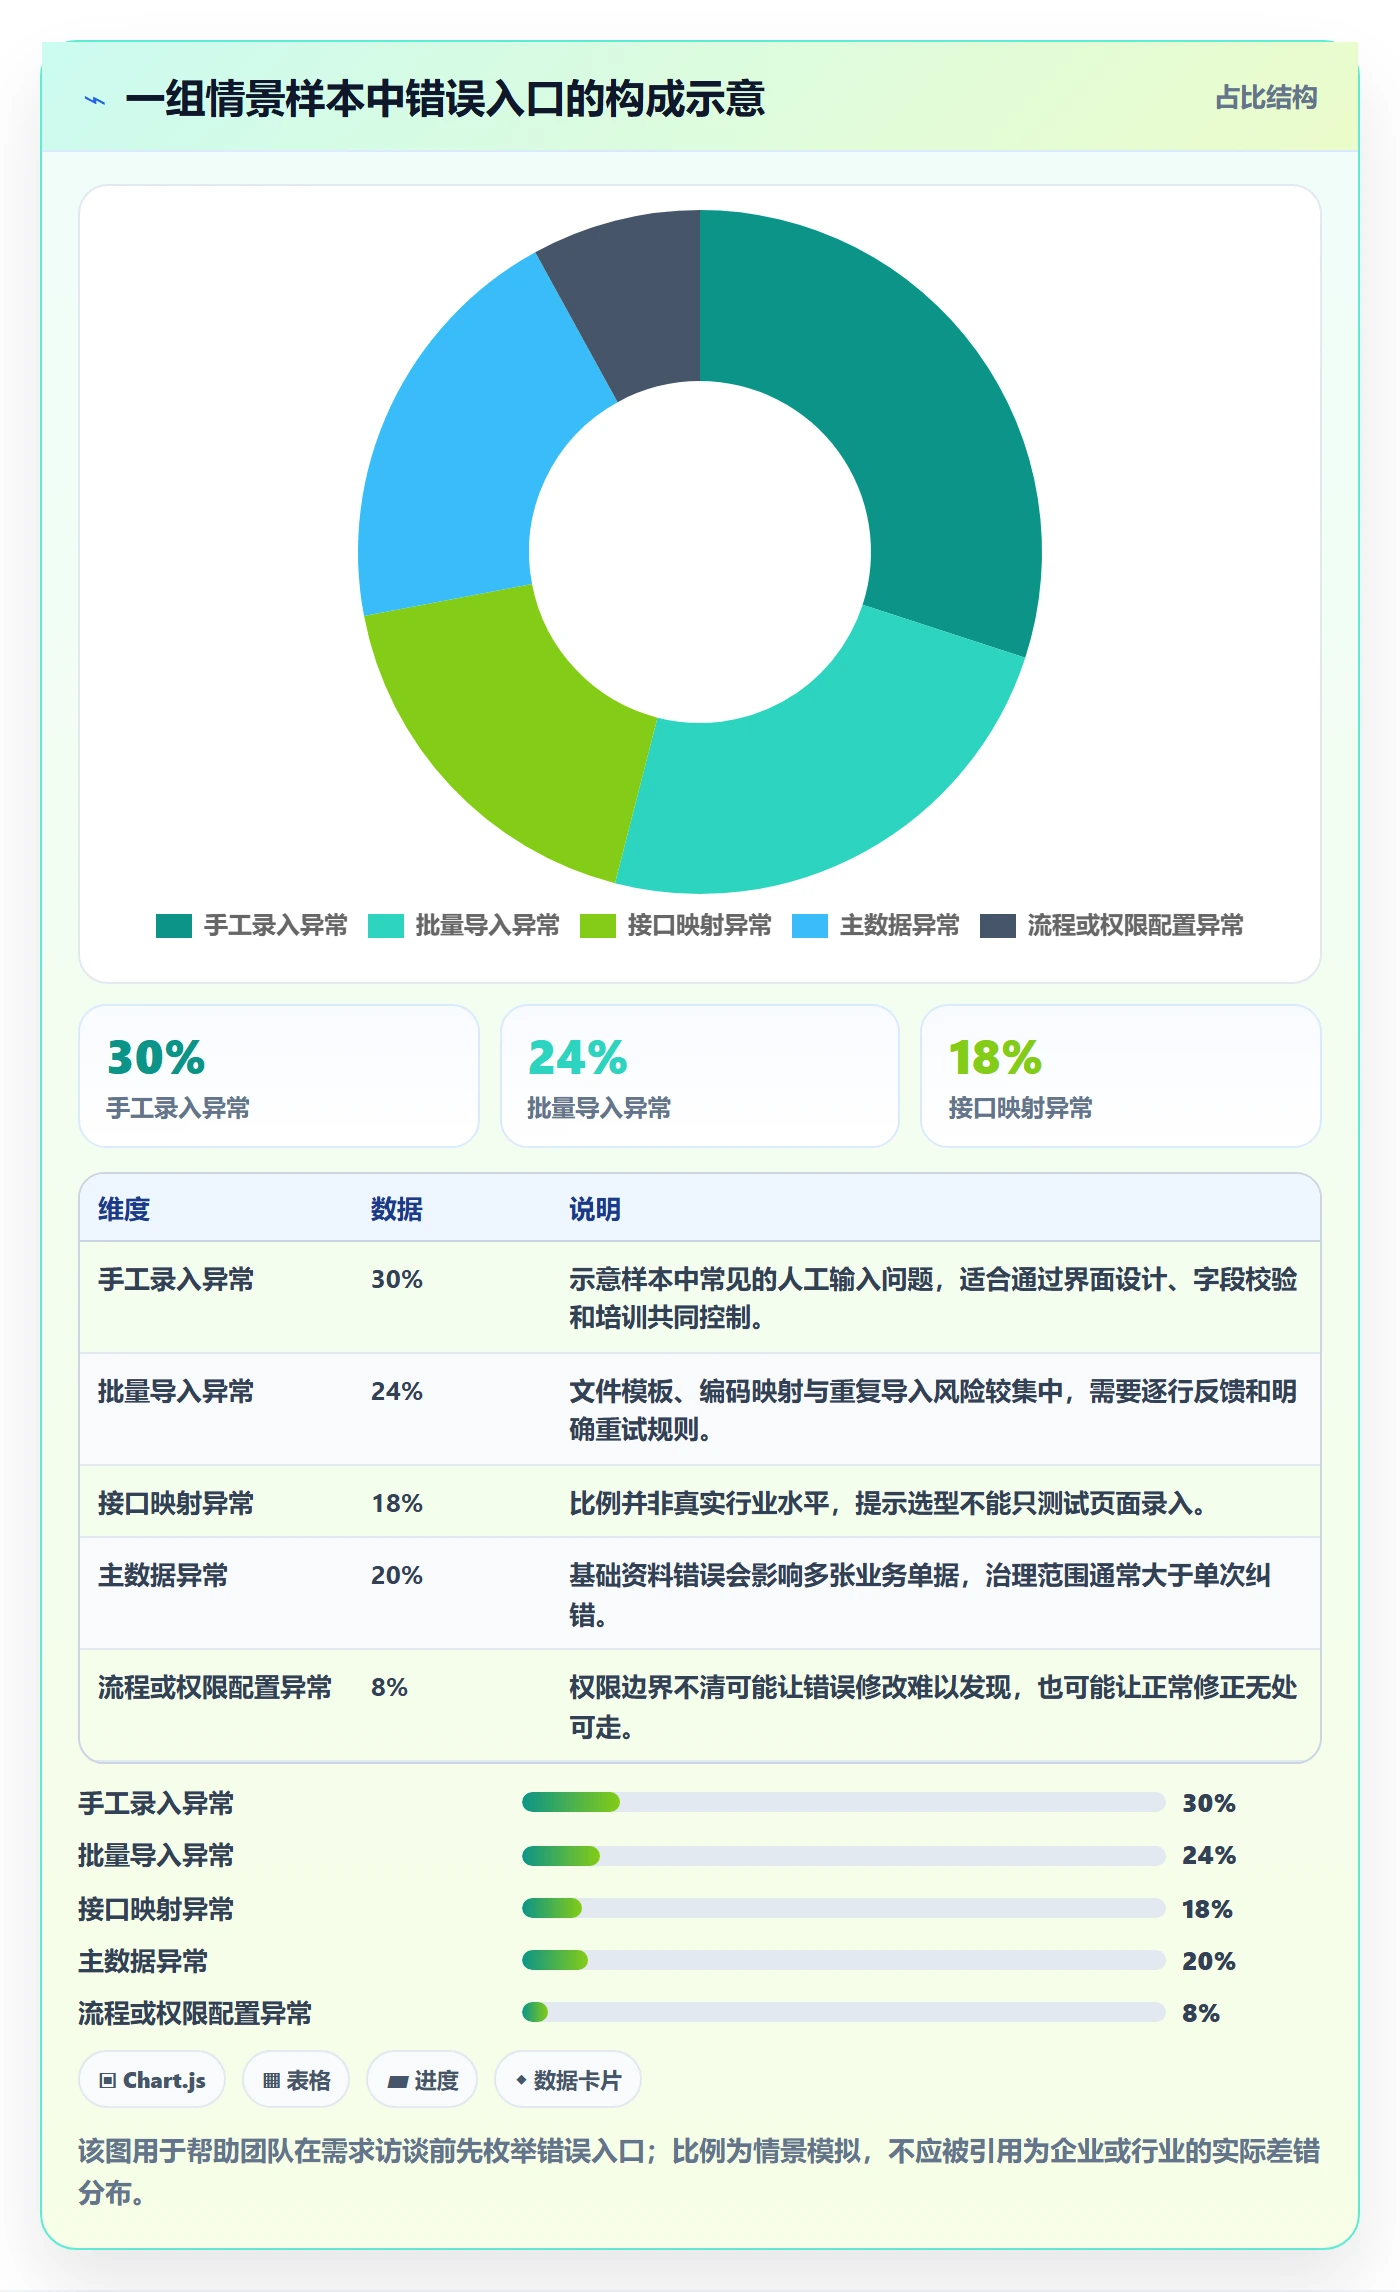Click the 30% value in table
This screenshot has width=1400, height=2292.
coord(397,1279)
